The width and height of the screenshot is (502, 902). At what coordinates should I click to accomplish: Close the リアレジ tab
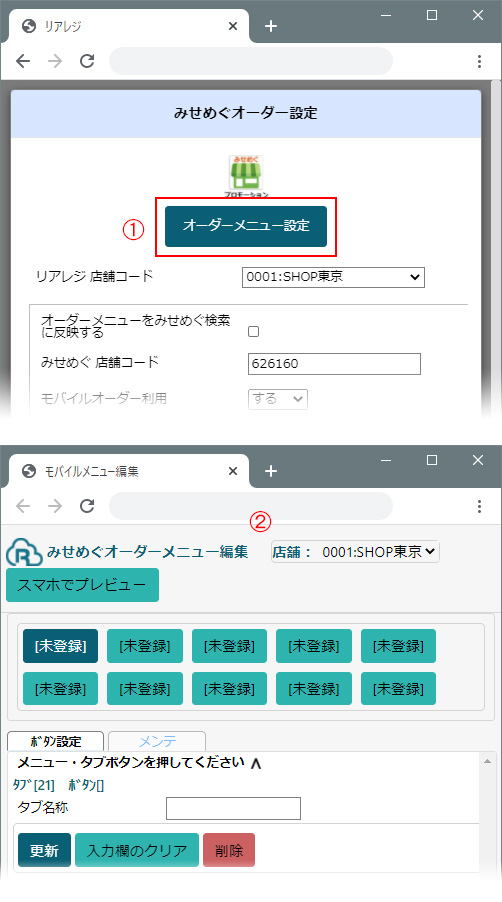233,26
